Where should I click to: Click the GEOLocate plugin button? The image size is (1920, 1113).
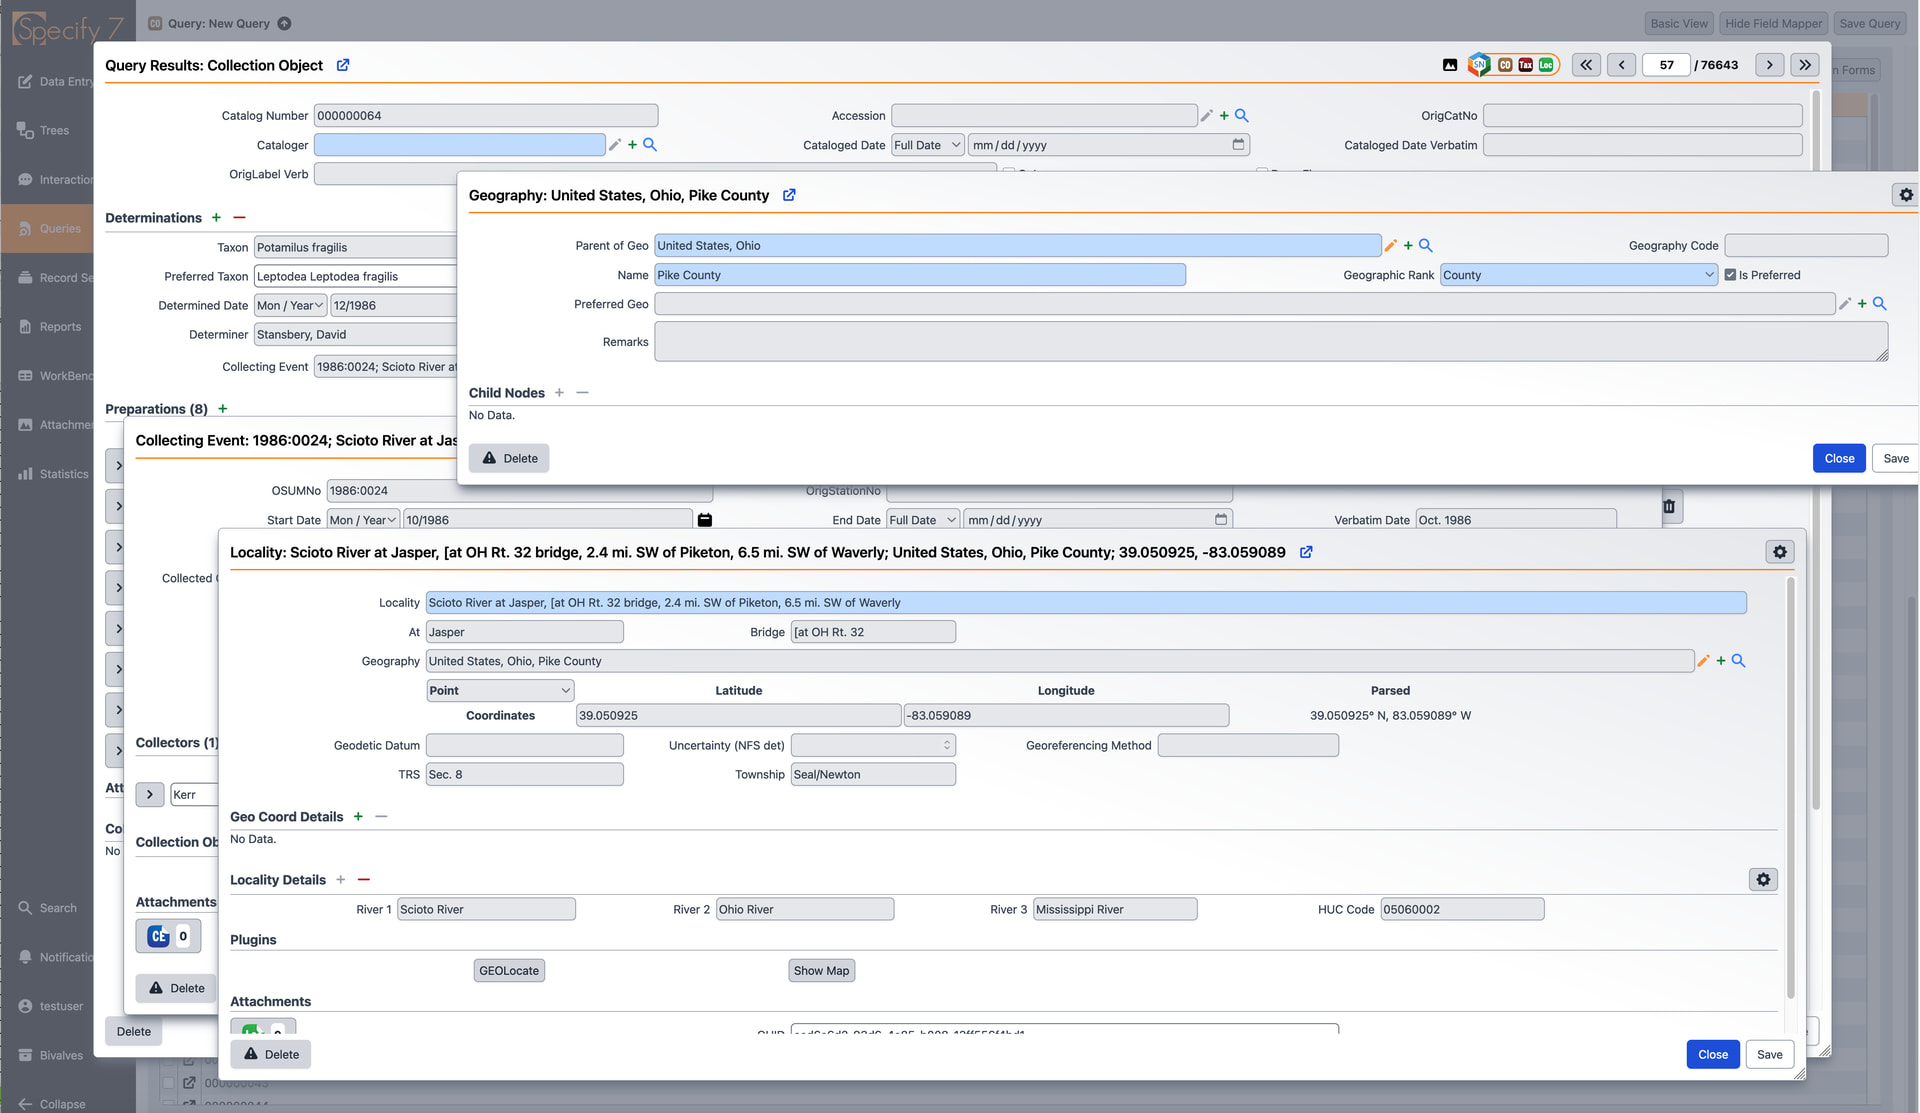pyautogui.click(x=509, y=971)
